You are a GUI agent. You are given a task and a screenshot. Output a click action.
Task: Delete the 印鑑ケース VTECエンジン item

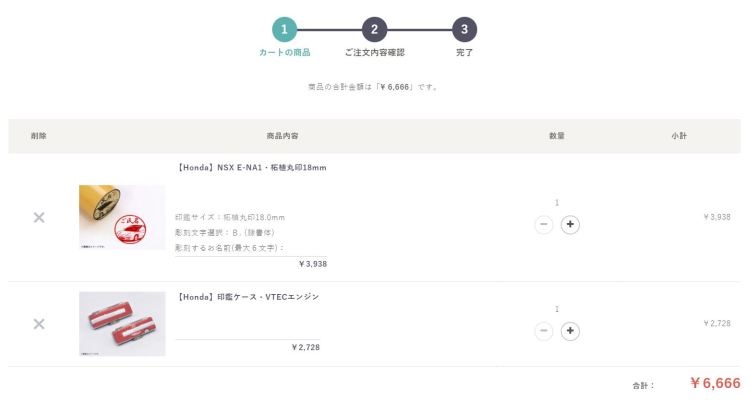click(x=39, y=323)
